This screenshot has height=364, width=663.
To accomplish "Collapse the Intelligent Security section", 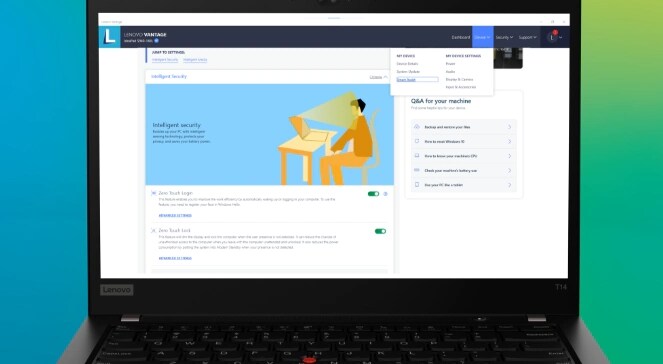I will pos(378,77).
